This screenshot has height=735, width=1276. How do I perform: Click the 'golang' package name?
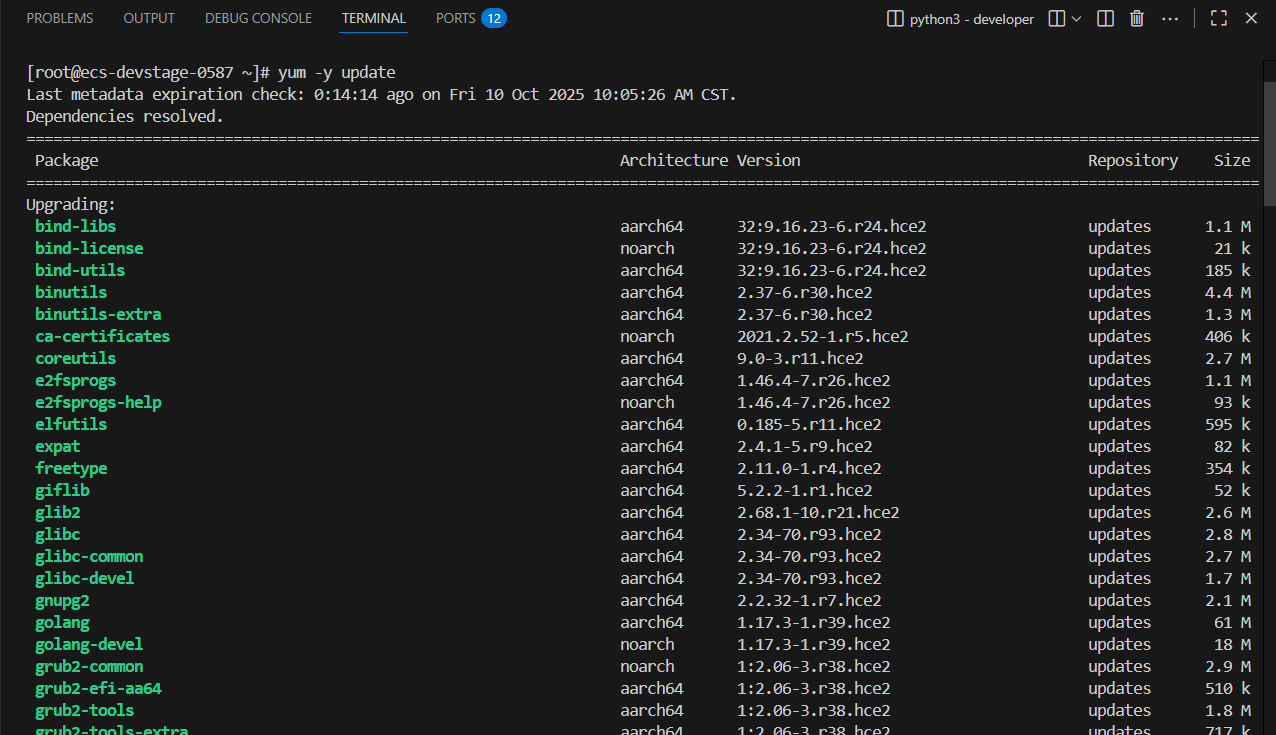[x=62, y=622]
